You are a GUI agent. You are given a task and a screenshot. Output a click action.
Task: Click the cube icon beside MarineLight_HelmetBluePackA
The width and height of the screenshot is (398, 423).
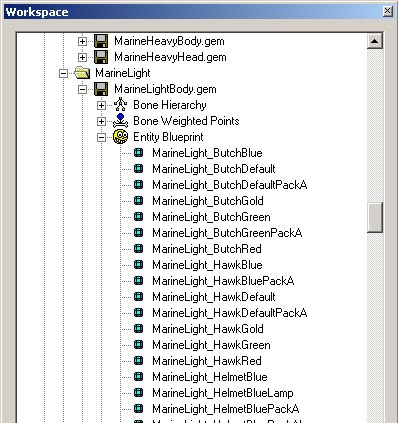point(139,409)
